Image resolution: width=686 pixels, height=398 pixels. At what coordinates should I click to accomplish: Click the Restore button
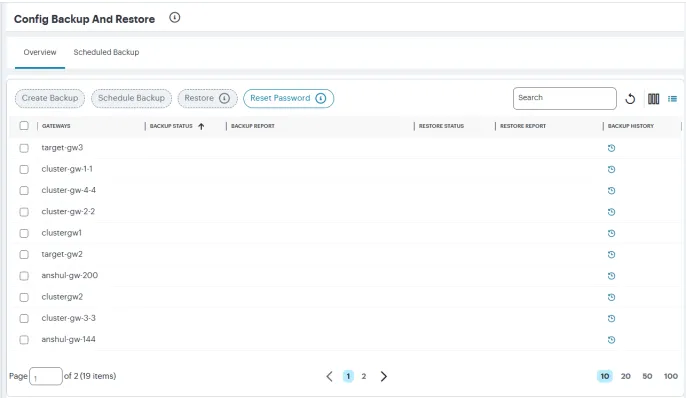coord(207,98)
